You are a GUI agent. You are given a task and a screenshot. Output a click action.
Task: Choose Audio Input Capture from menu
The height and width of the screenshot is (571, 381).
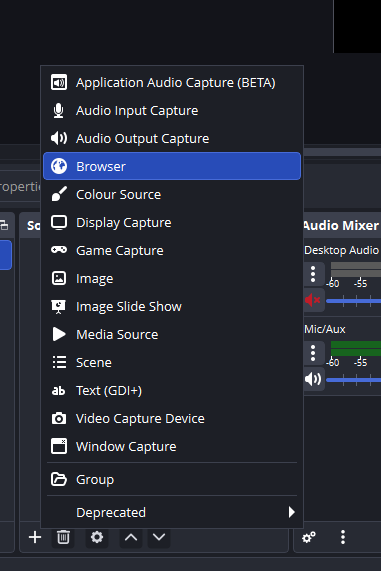tap(172, 111)
